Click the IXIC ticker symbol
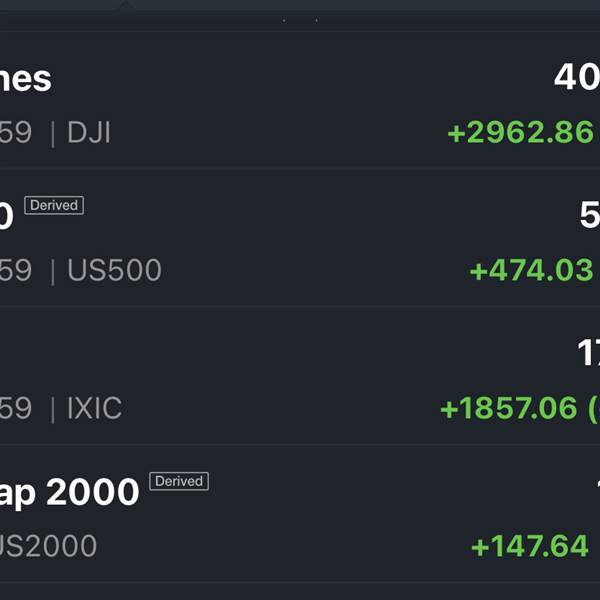This screenshot has width=600, height=600. point(95,408)
